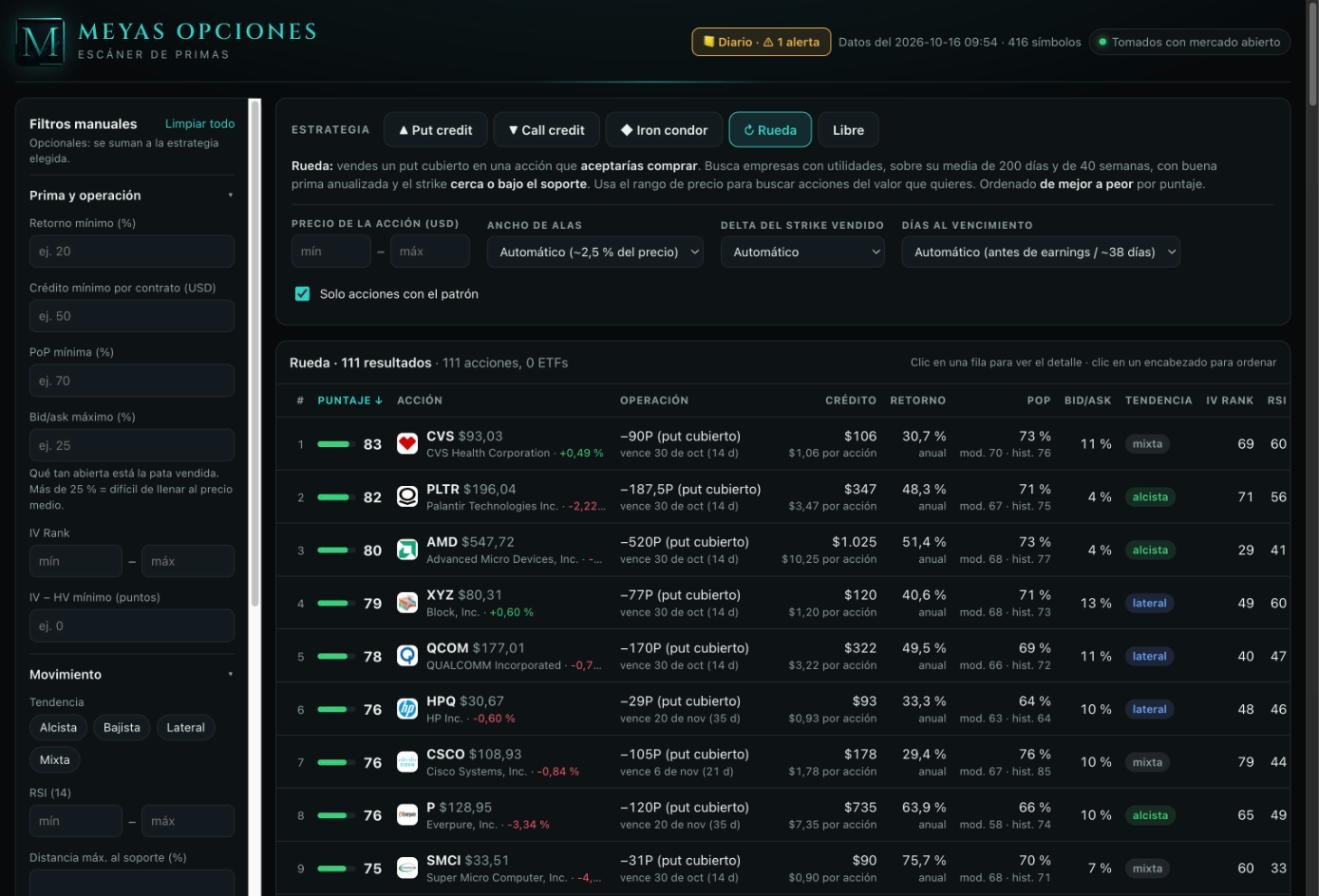Open the Diario 1 alerta badge

click(761, 42)
